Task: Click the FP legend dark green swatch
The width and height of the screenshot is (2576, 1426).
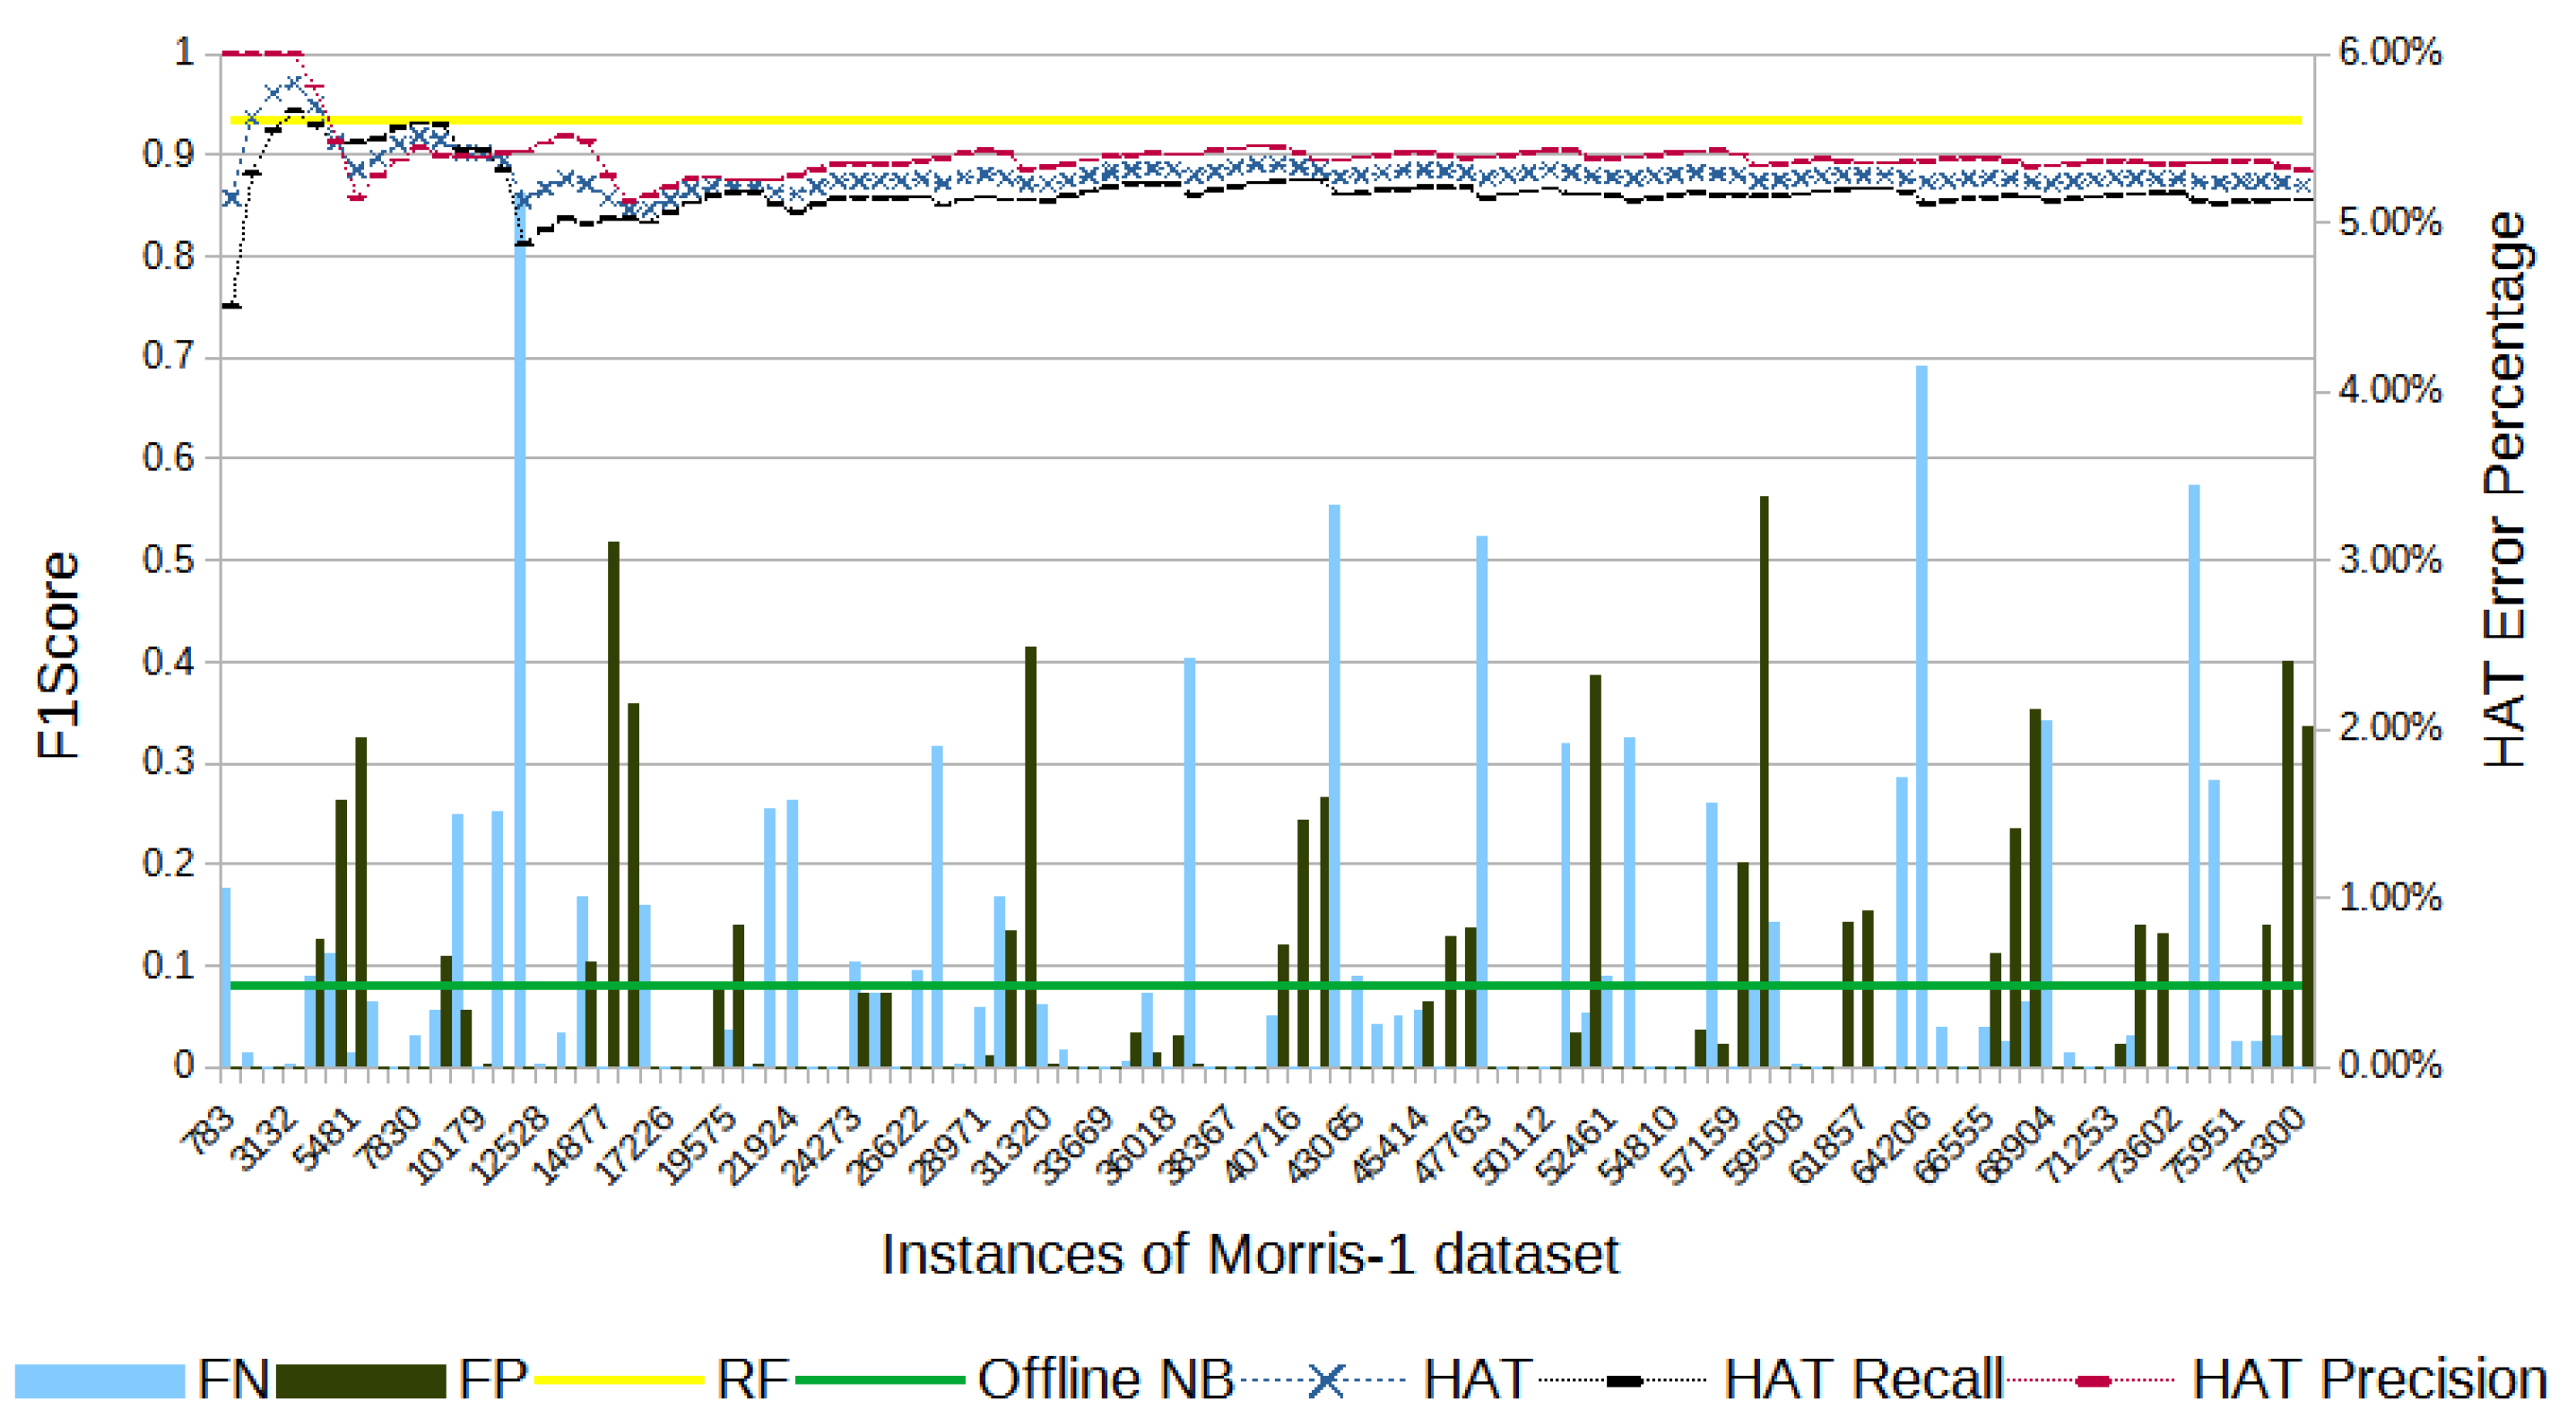Action: pyautogui.click(x=360, y=1381)
